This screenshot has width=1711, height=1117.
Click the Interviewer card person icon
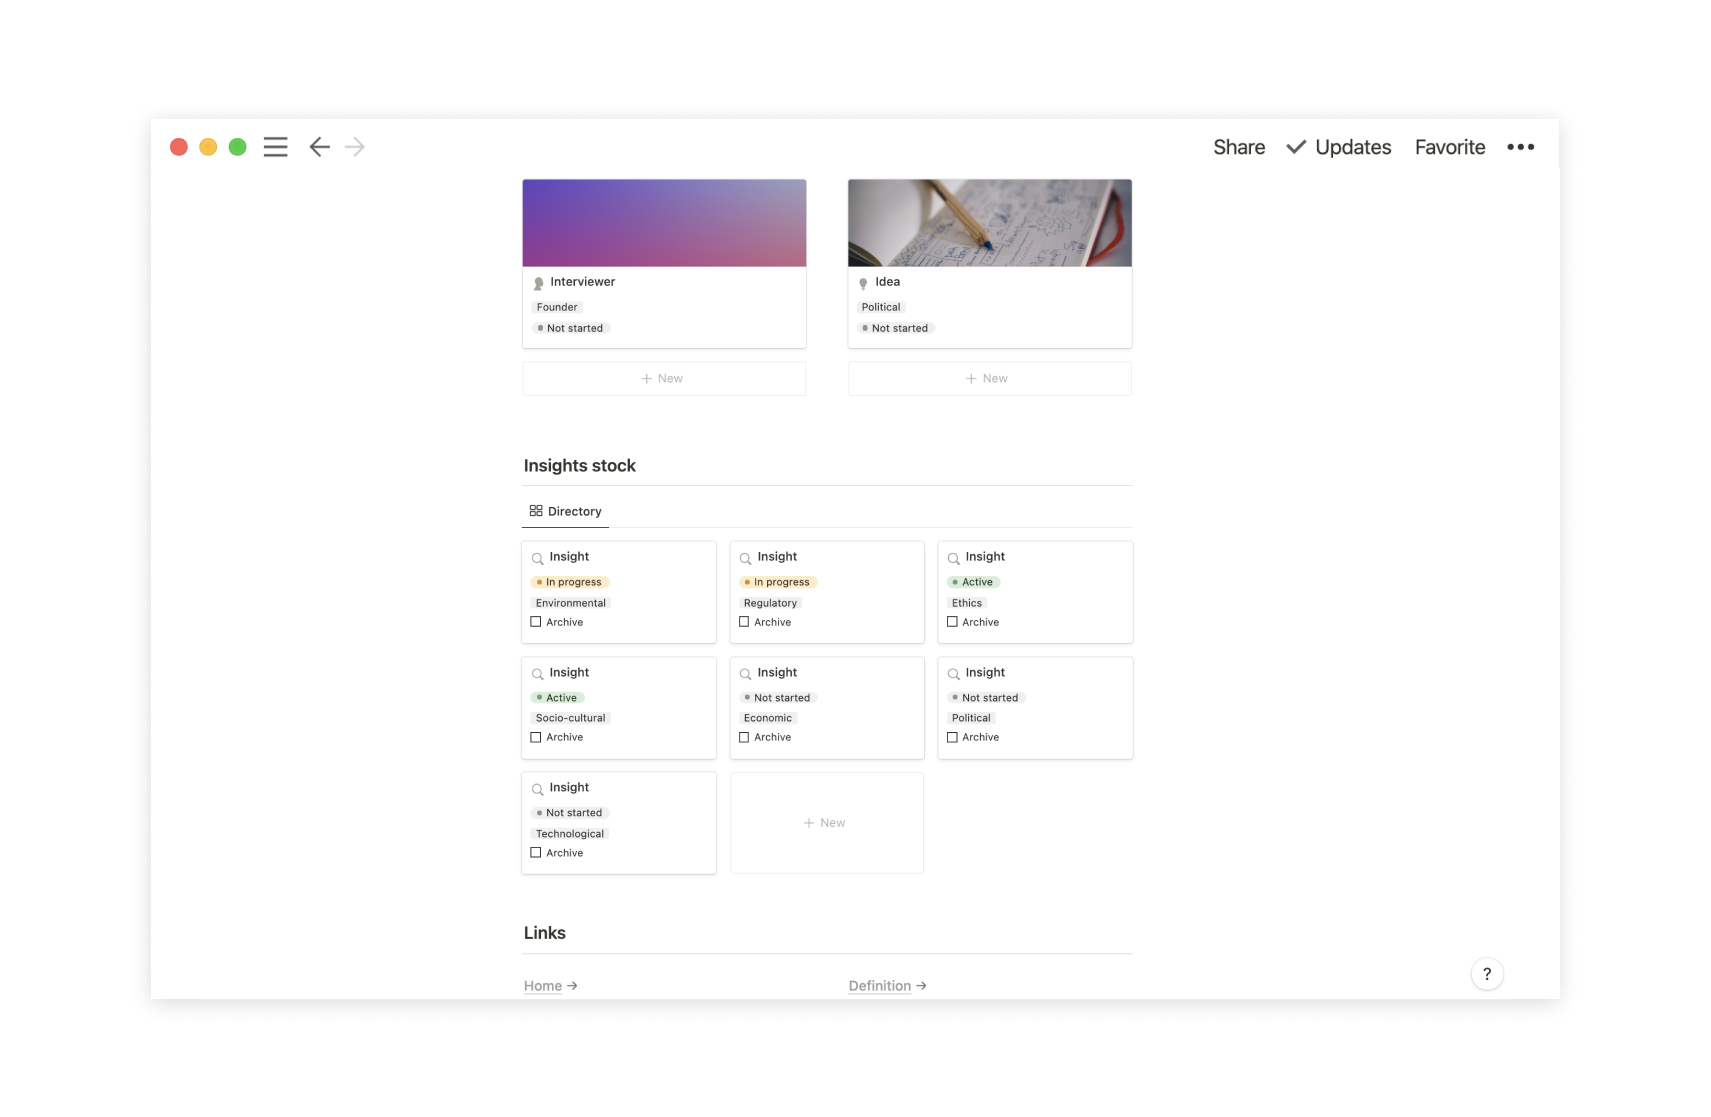tap(538, 283)
